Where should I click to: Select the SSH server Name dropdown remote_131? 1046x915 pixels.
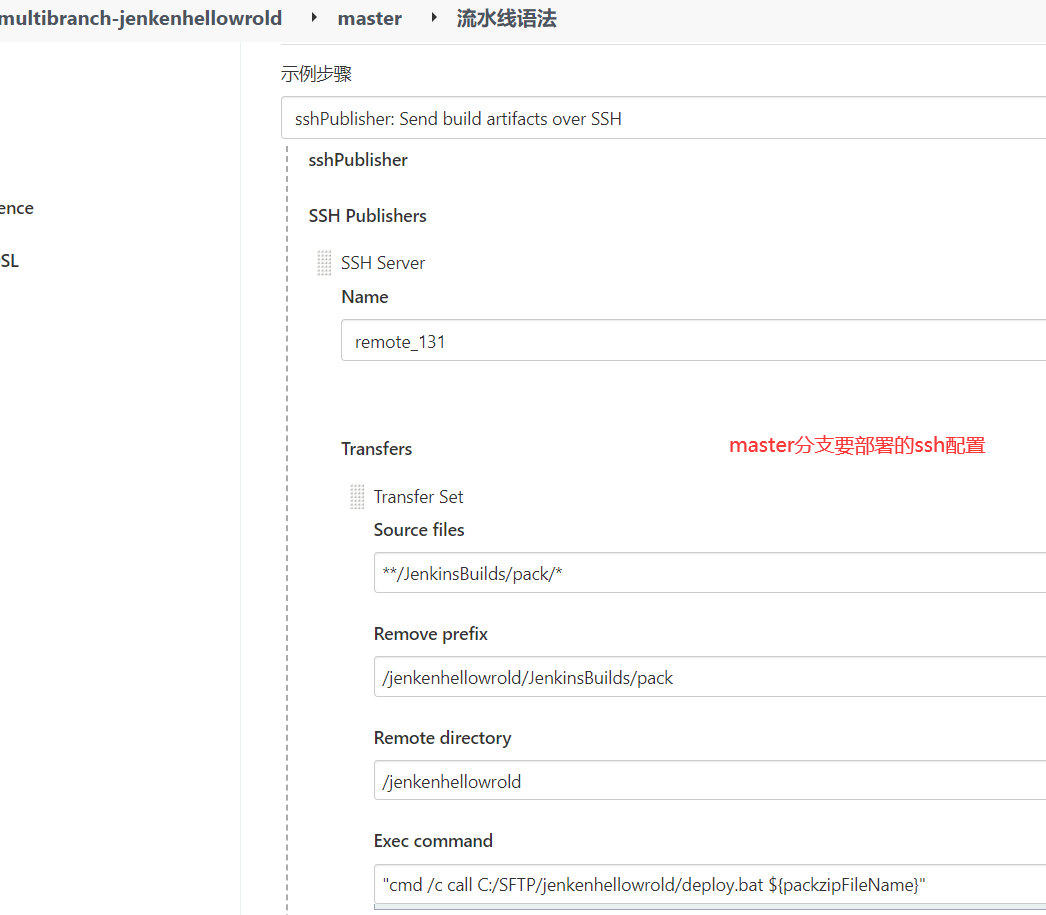coord(693,340)
